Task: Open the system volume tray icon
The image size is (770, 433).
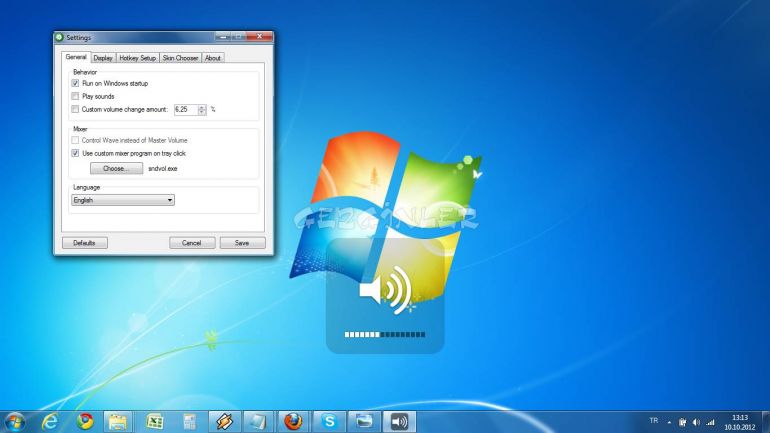Action: (696, 422)
